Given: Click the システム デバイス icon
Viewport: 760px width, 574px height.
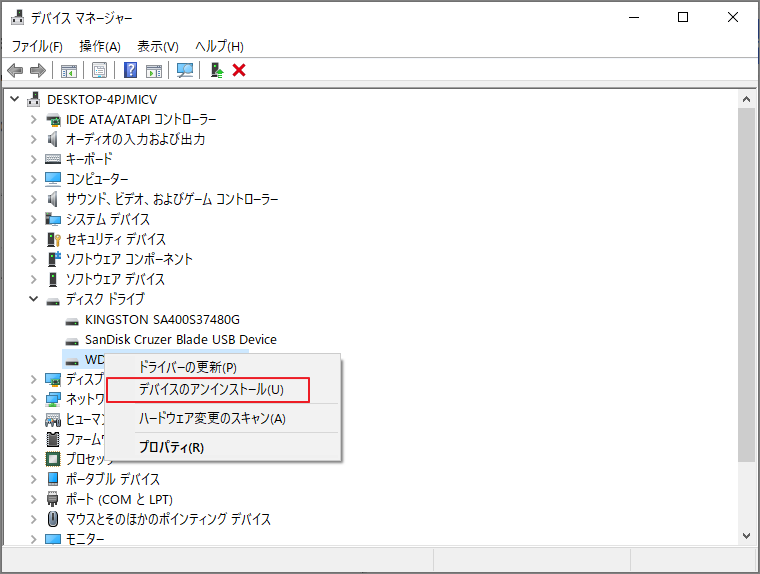Looking at the screenshot, I should point(53,219).
